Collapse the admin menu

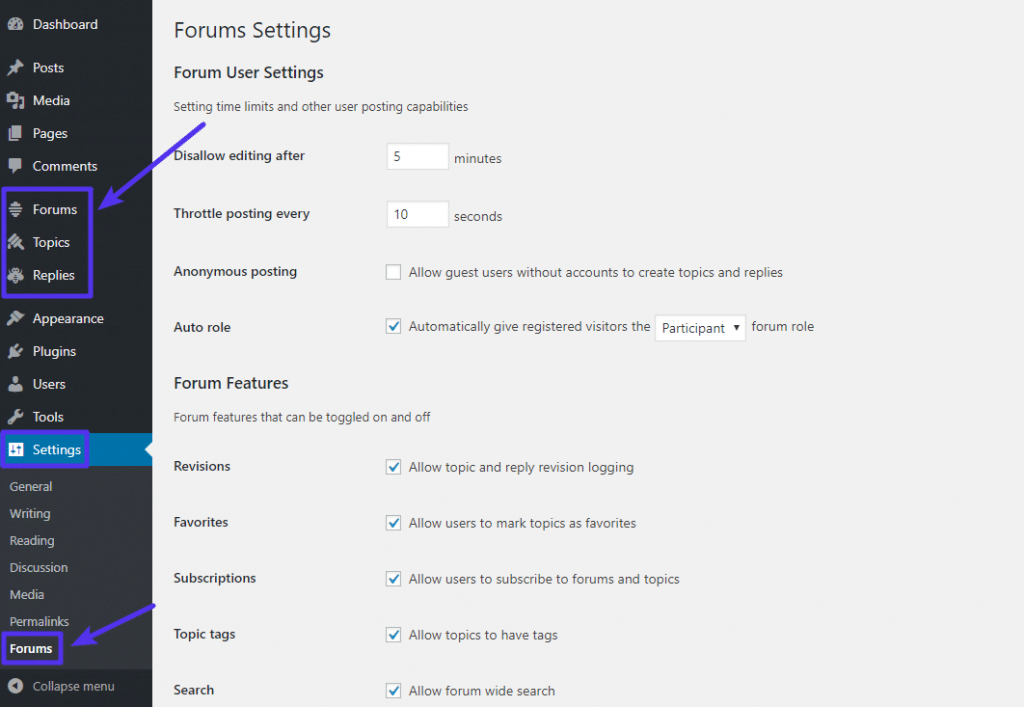click(x=60, y=686)
